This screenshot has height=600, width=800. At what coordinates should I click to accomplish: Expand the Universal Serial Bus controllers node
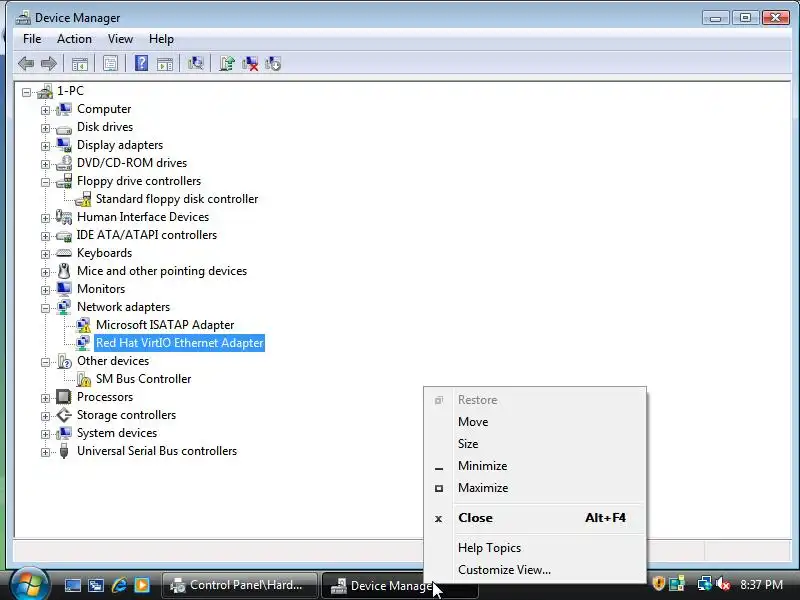[45, 452]
